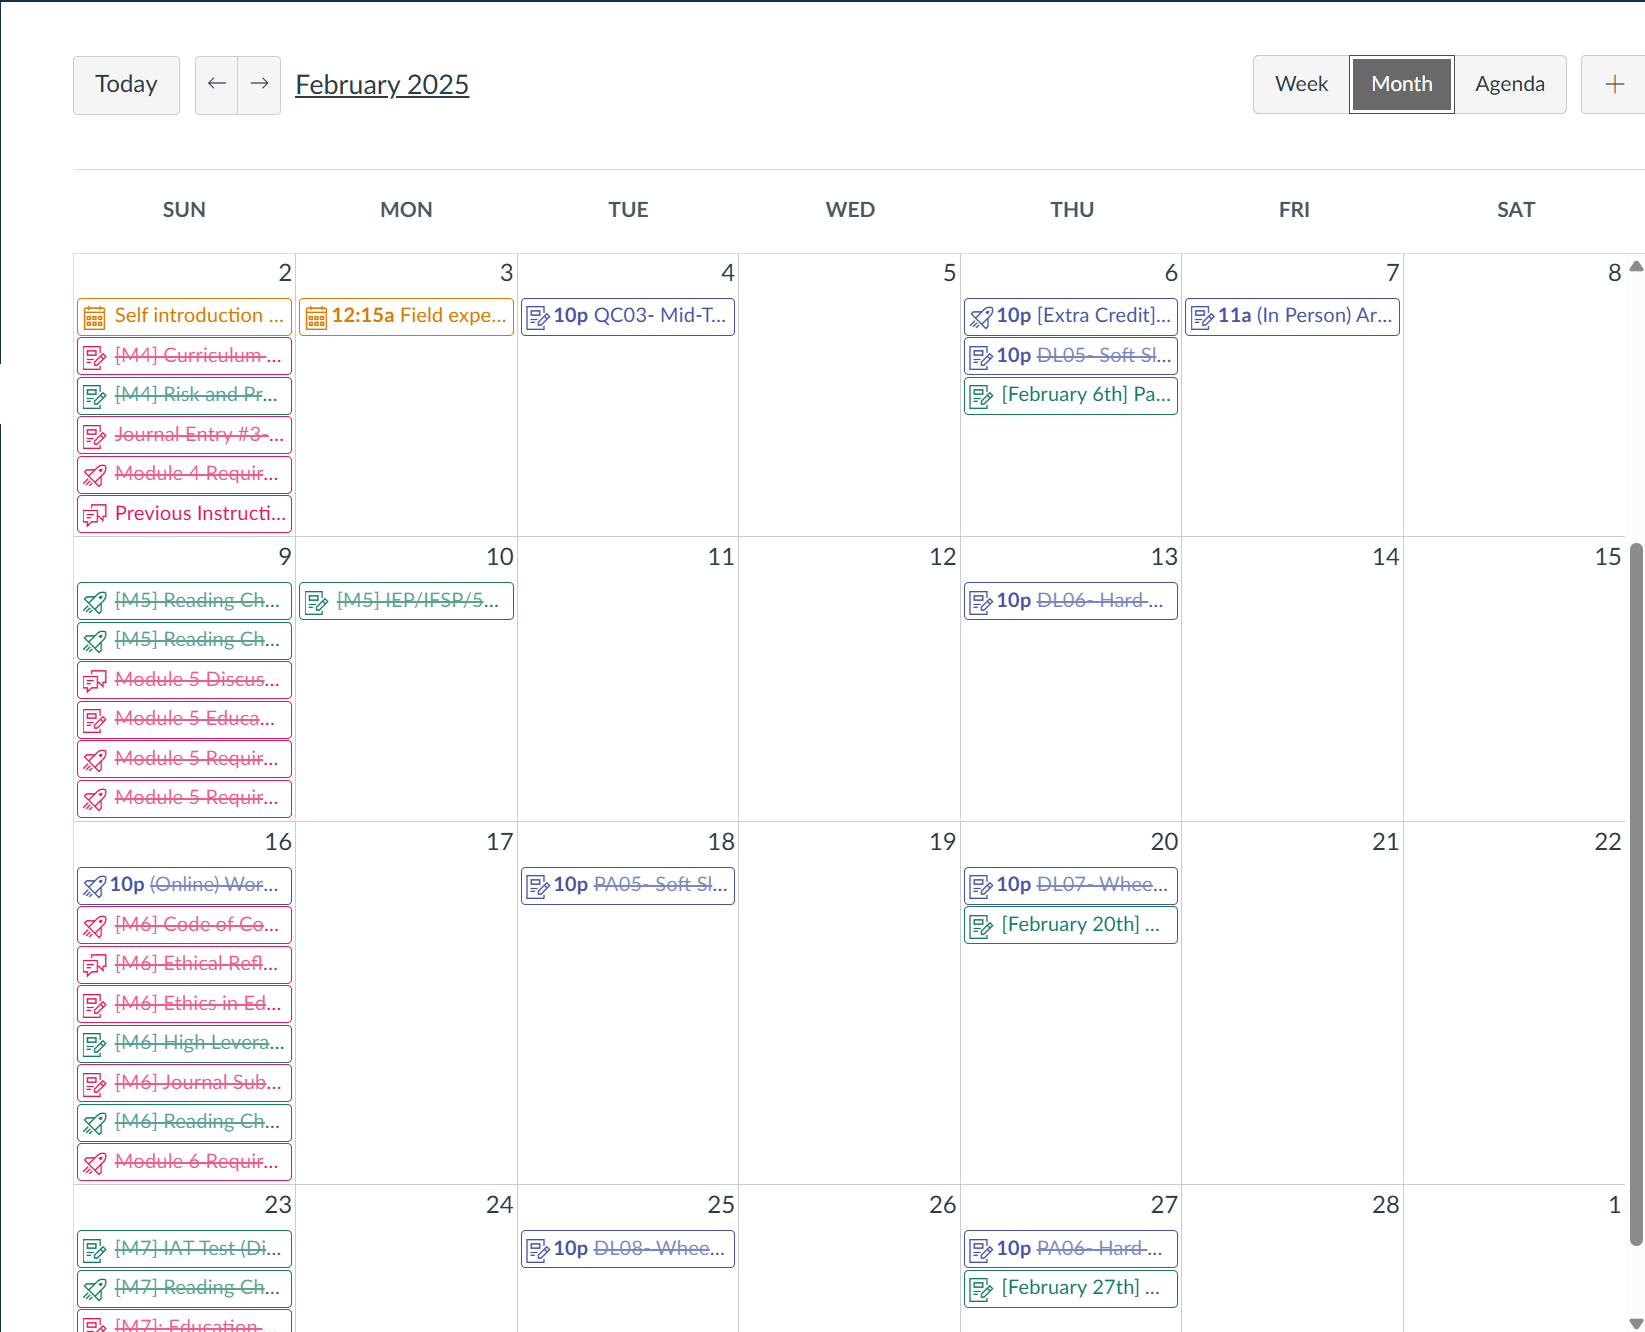Click the discussion icon of Module 5 Discus event

click(x=94, y=681)
